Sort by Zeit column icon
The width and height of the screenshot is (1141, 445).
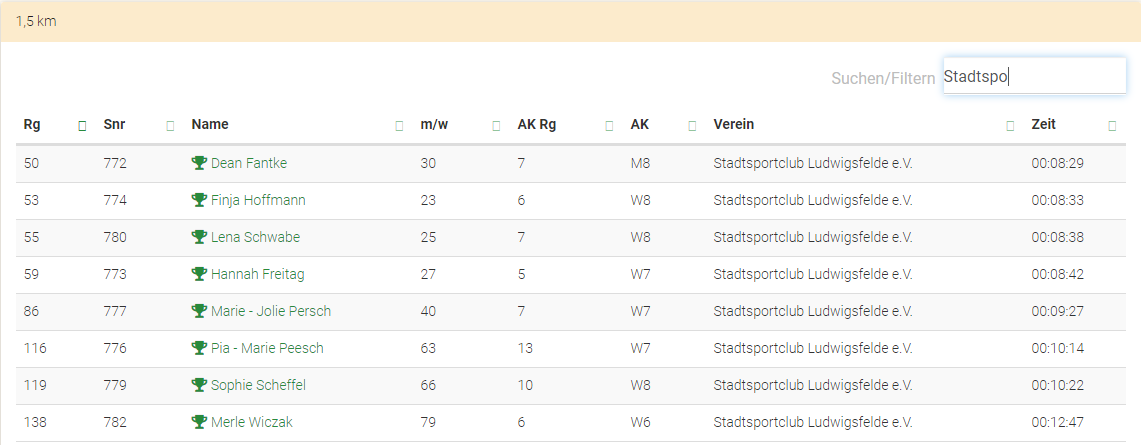(x=1112, y=126)
